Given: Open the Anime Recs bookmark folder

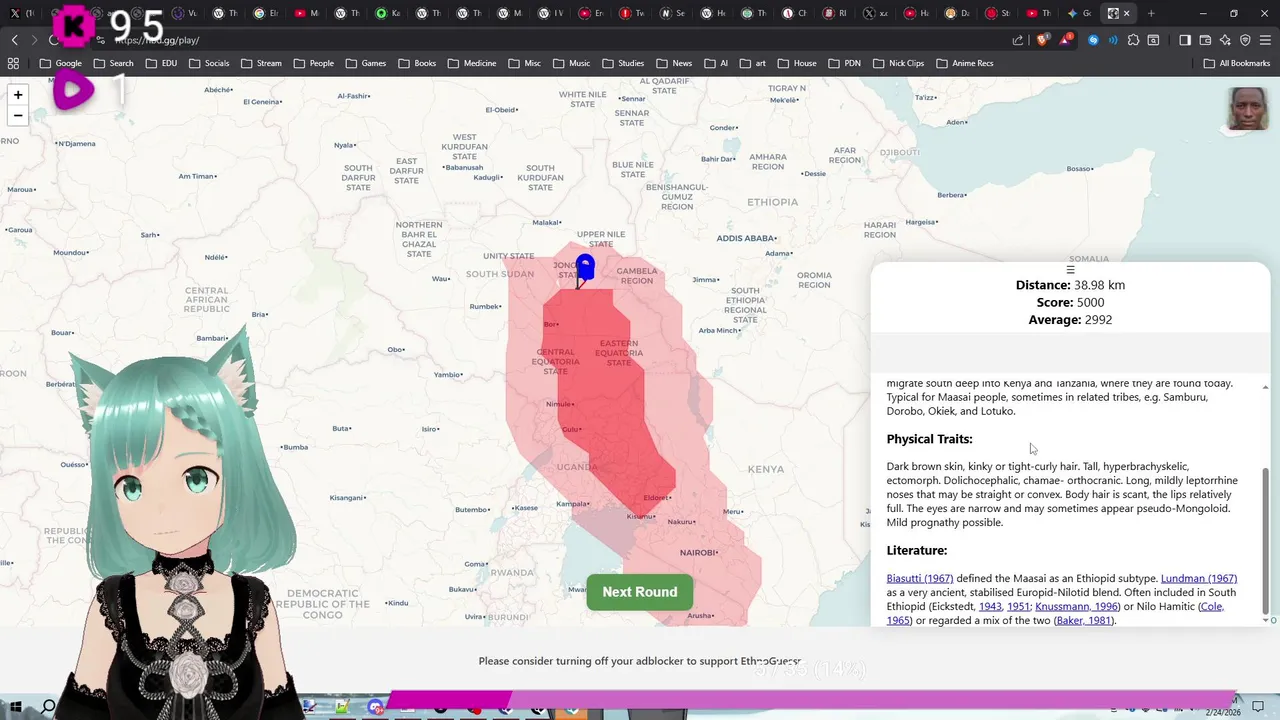Looking at the screenshot, I should click(x=965, y=63).
